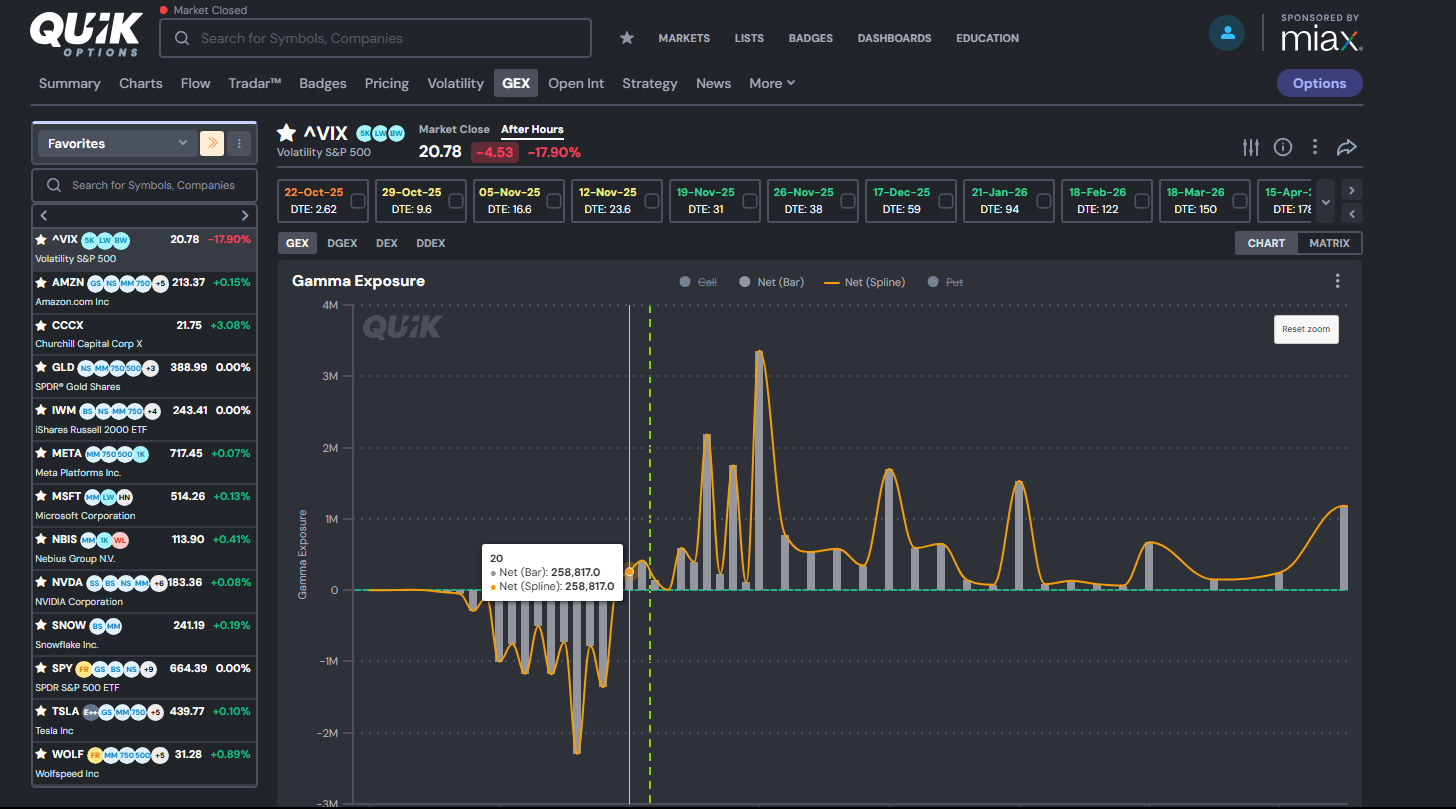Check the 18-Feb-26 expiration checkbox

(1142, 201)
